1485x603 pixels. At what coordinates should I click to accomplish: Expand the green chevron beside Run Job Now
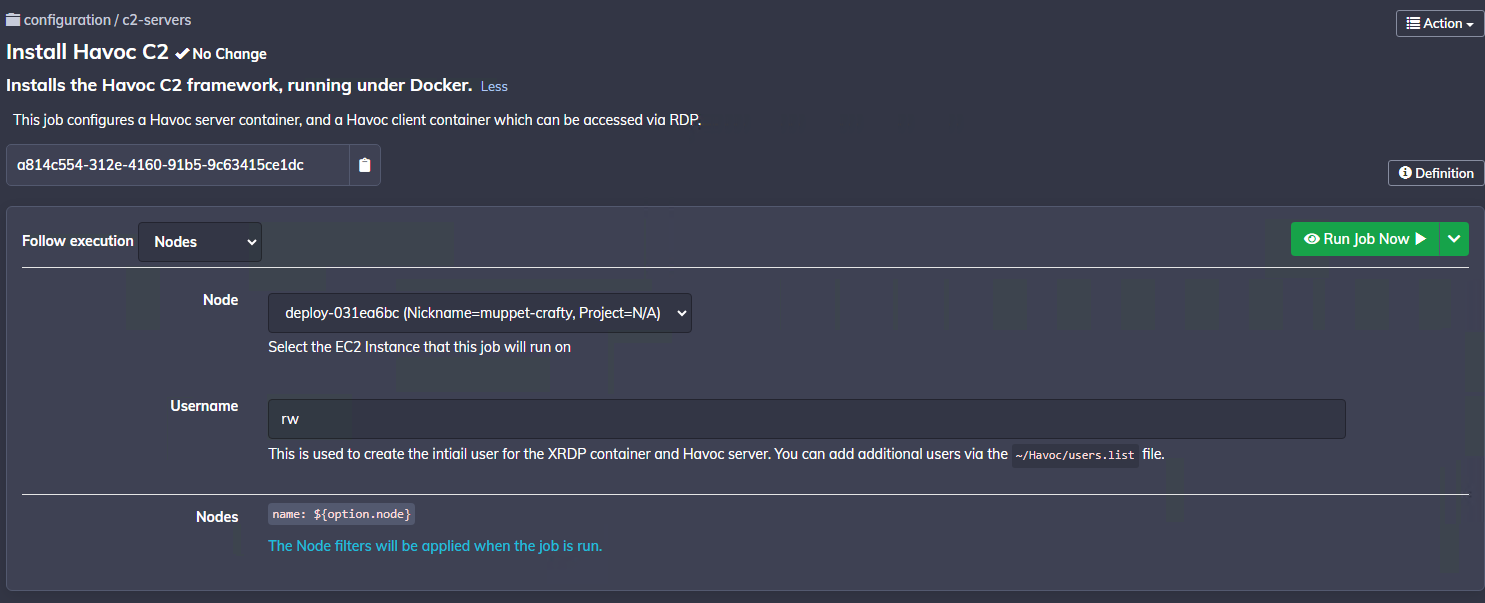[x=1454, y=239]
